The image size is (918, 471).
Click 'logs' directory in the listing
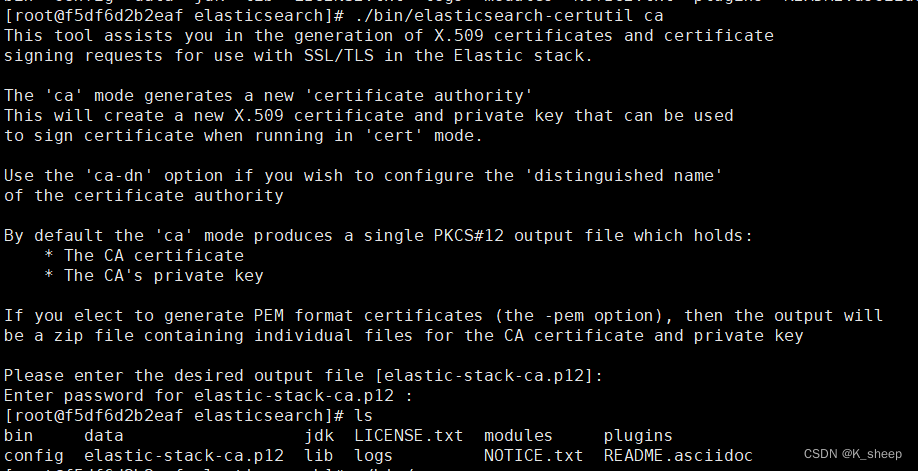tap(374, 456)
